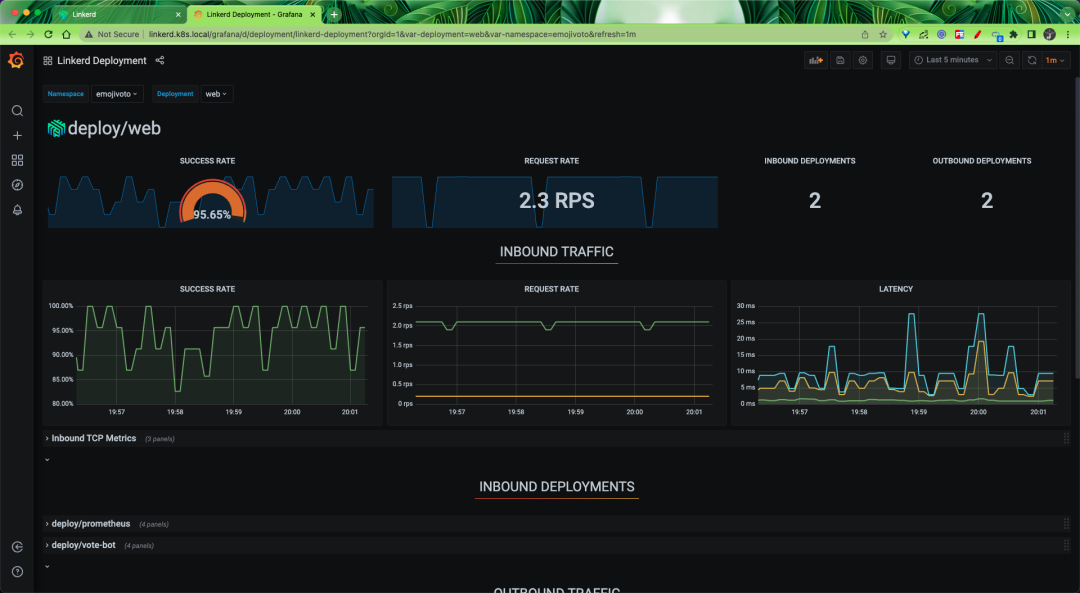Open the Explore compass icon in sidebar
Image resolution: width=1080 pixels, height=593 pixels.
click(x=17, y=185)
